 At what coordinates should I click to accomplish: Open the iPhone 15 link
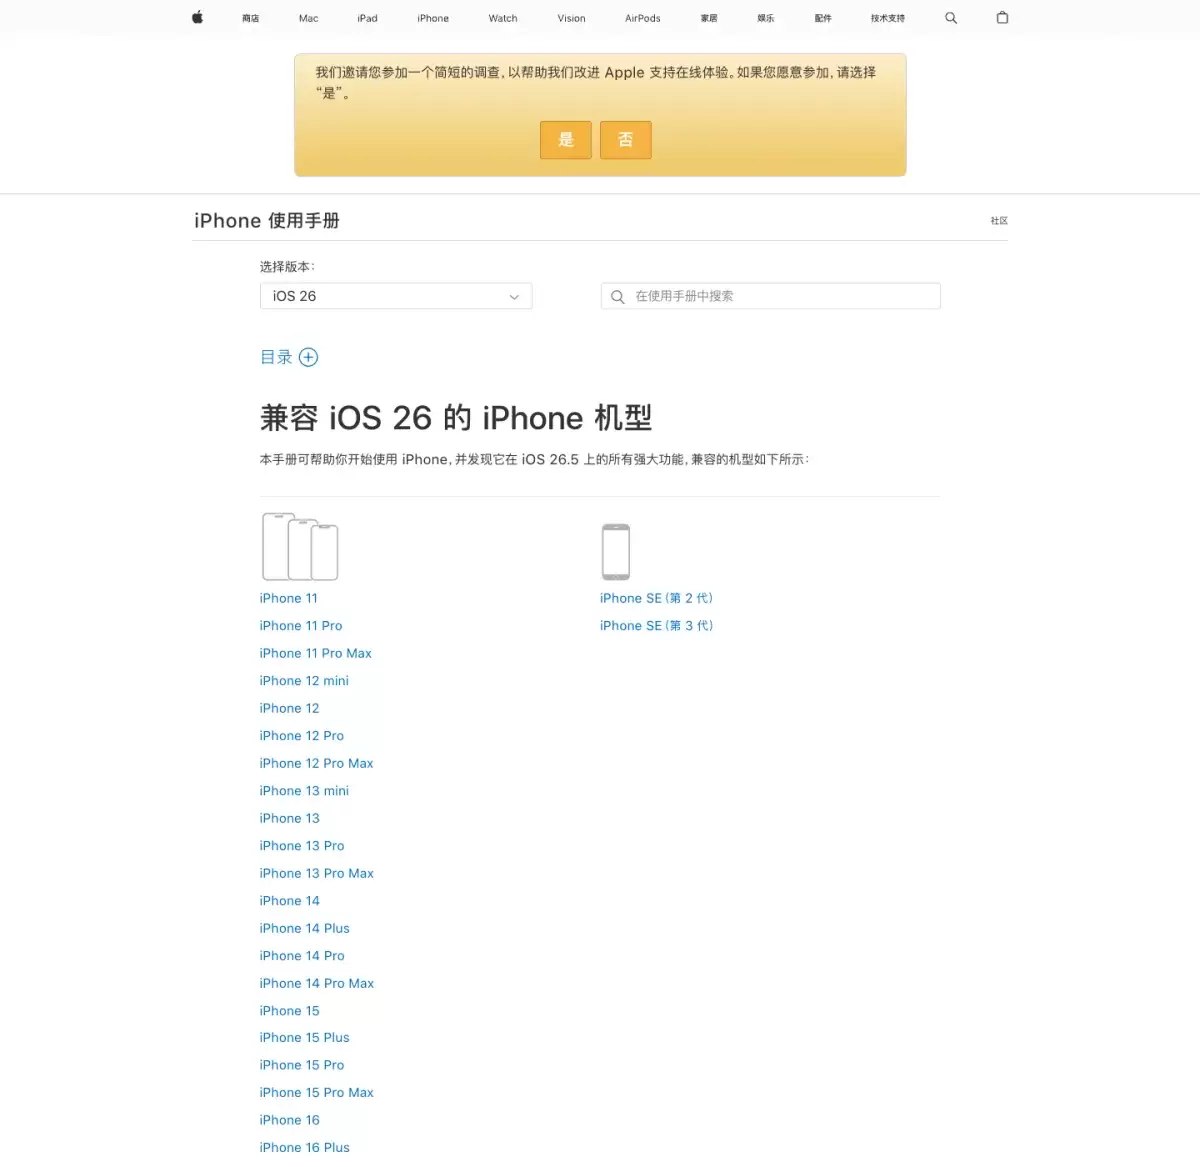point(290,1011)
